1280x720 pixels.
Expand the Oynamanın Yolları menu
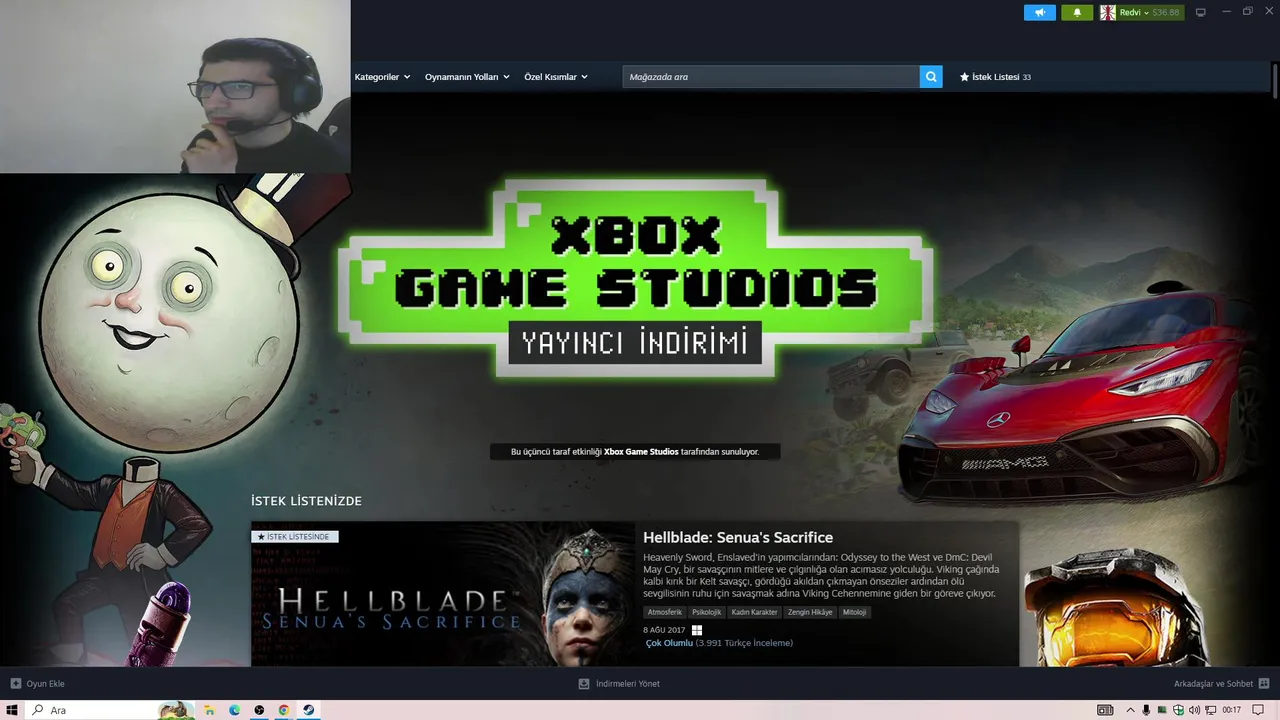tap(467, 77)
